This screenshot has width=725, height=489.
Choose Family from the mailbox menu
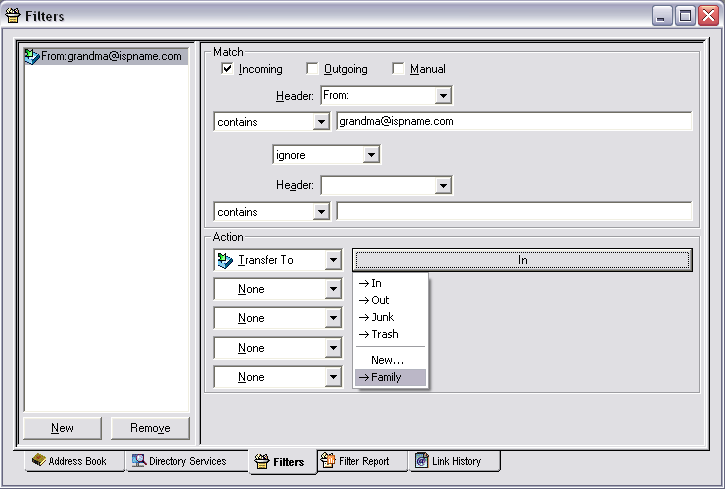[390, 377]
